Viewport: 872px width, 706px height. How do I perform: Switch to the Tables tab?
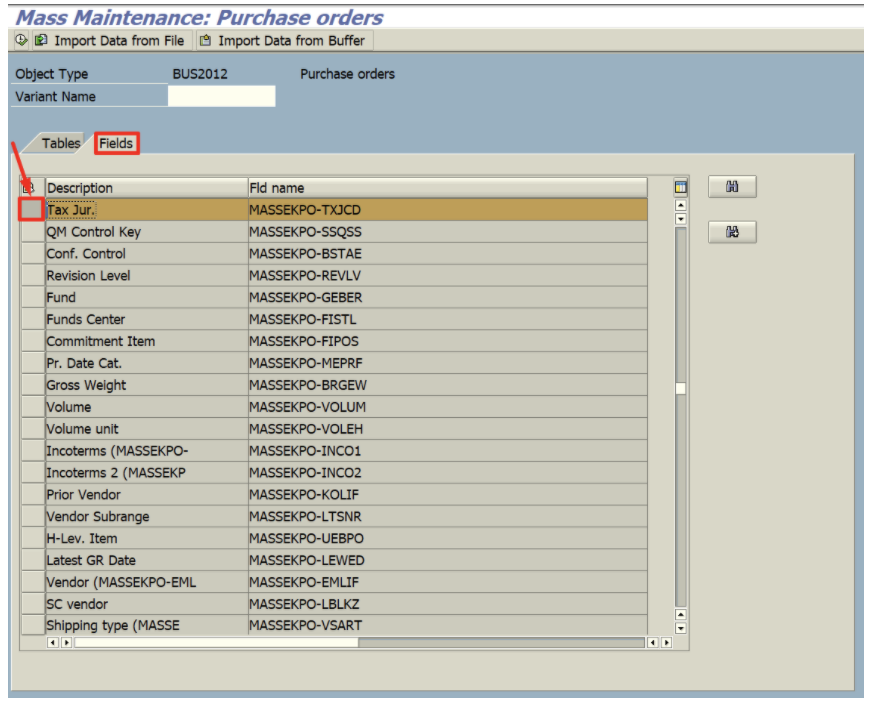(60, 143)
